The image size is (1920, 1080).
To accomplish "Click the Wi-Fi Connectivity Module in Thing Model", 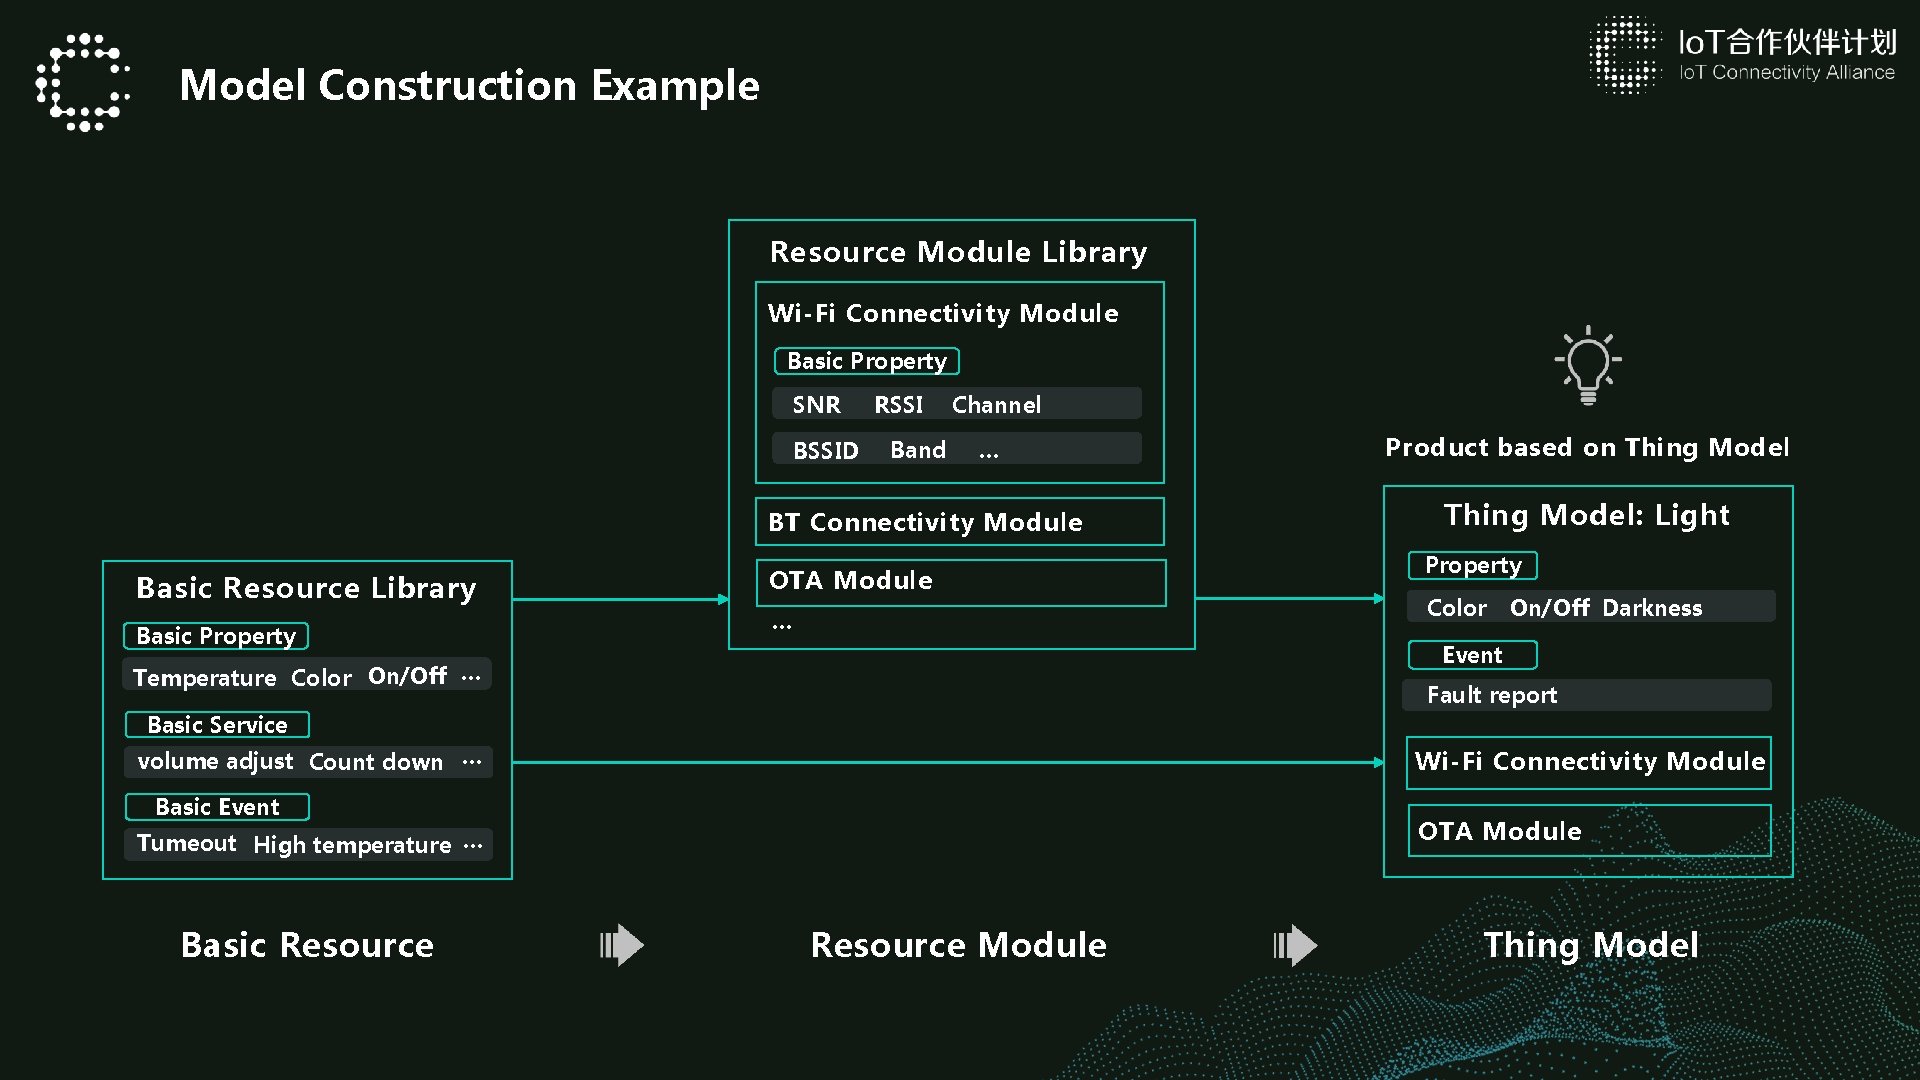I will coord(1589,762).
